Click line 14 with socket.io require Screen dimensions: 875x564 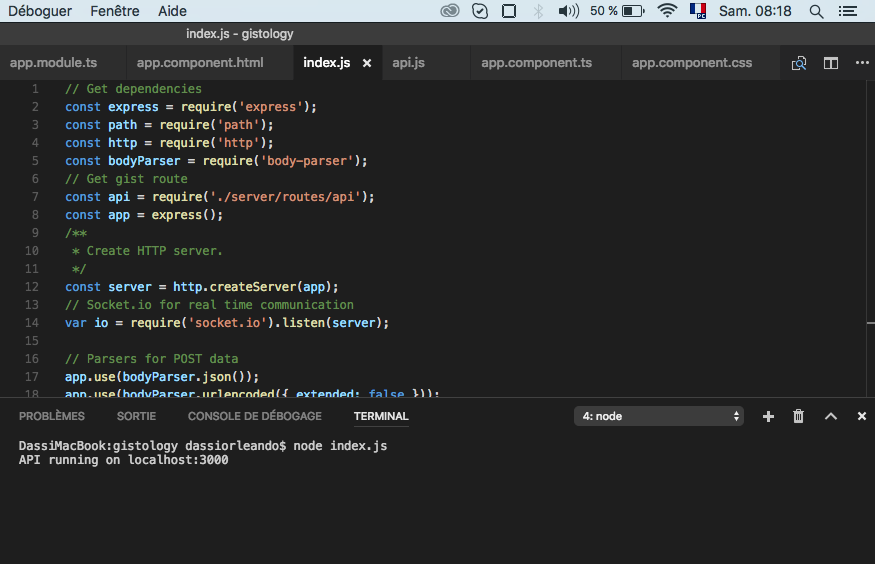click(227, 323)
